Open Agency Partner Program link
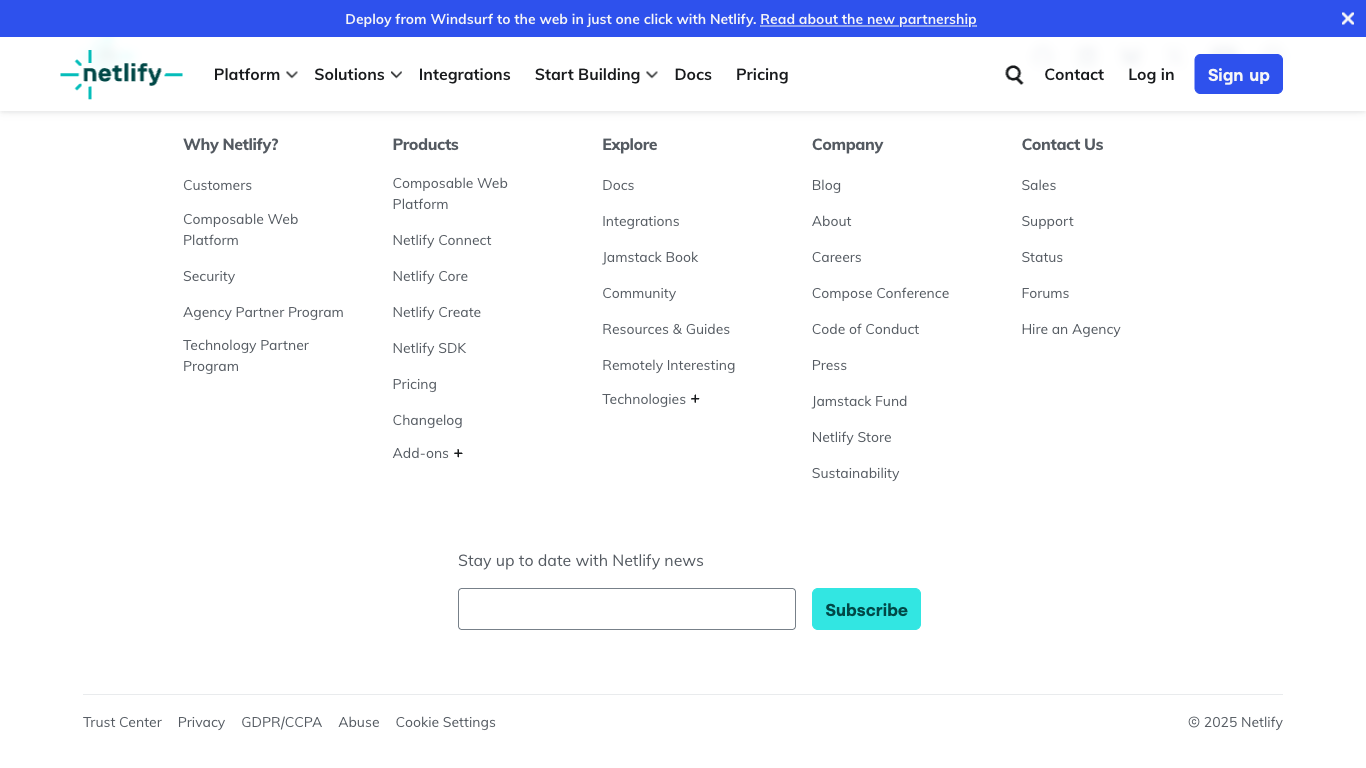This screenshot has height=768, width=1366. click(263, 312)
